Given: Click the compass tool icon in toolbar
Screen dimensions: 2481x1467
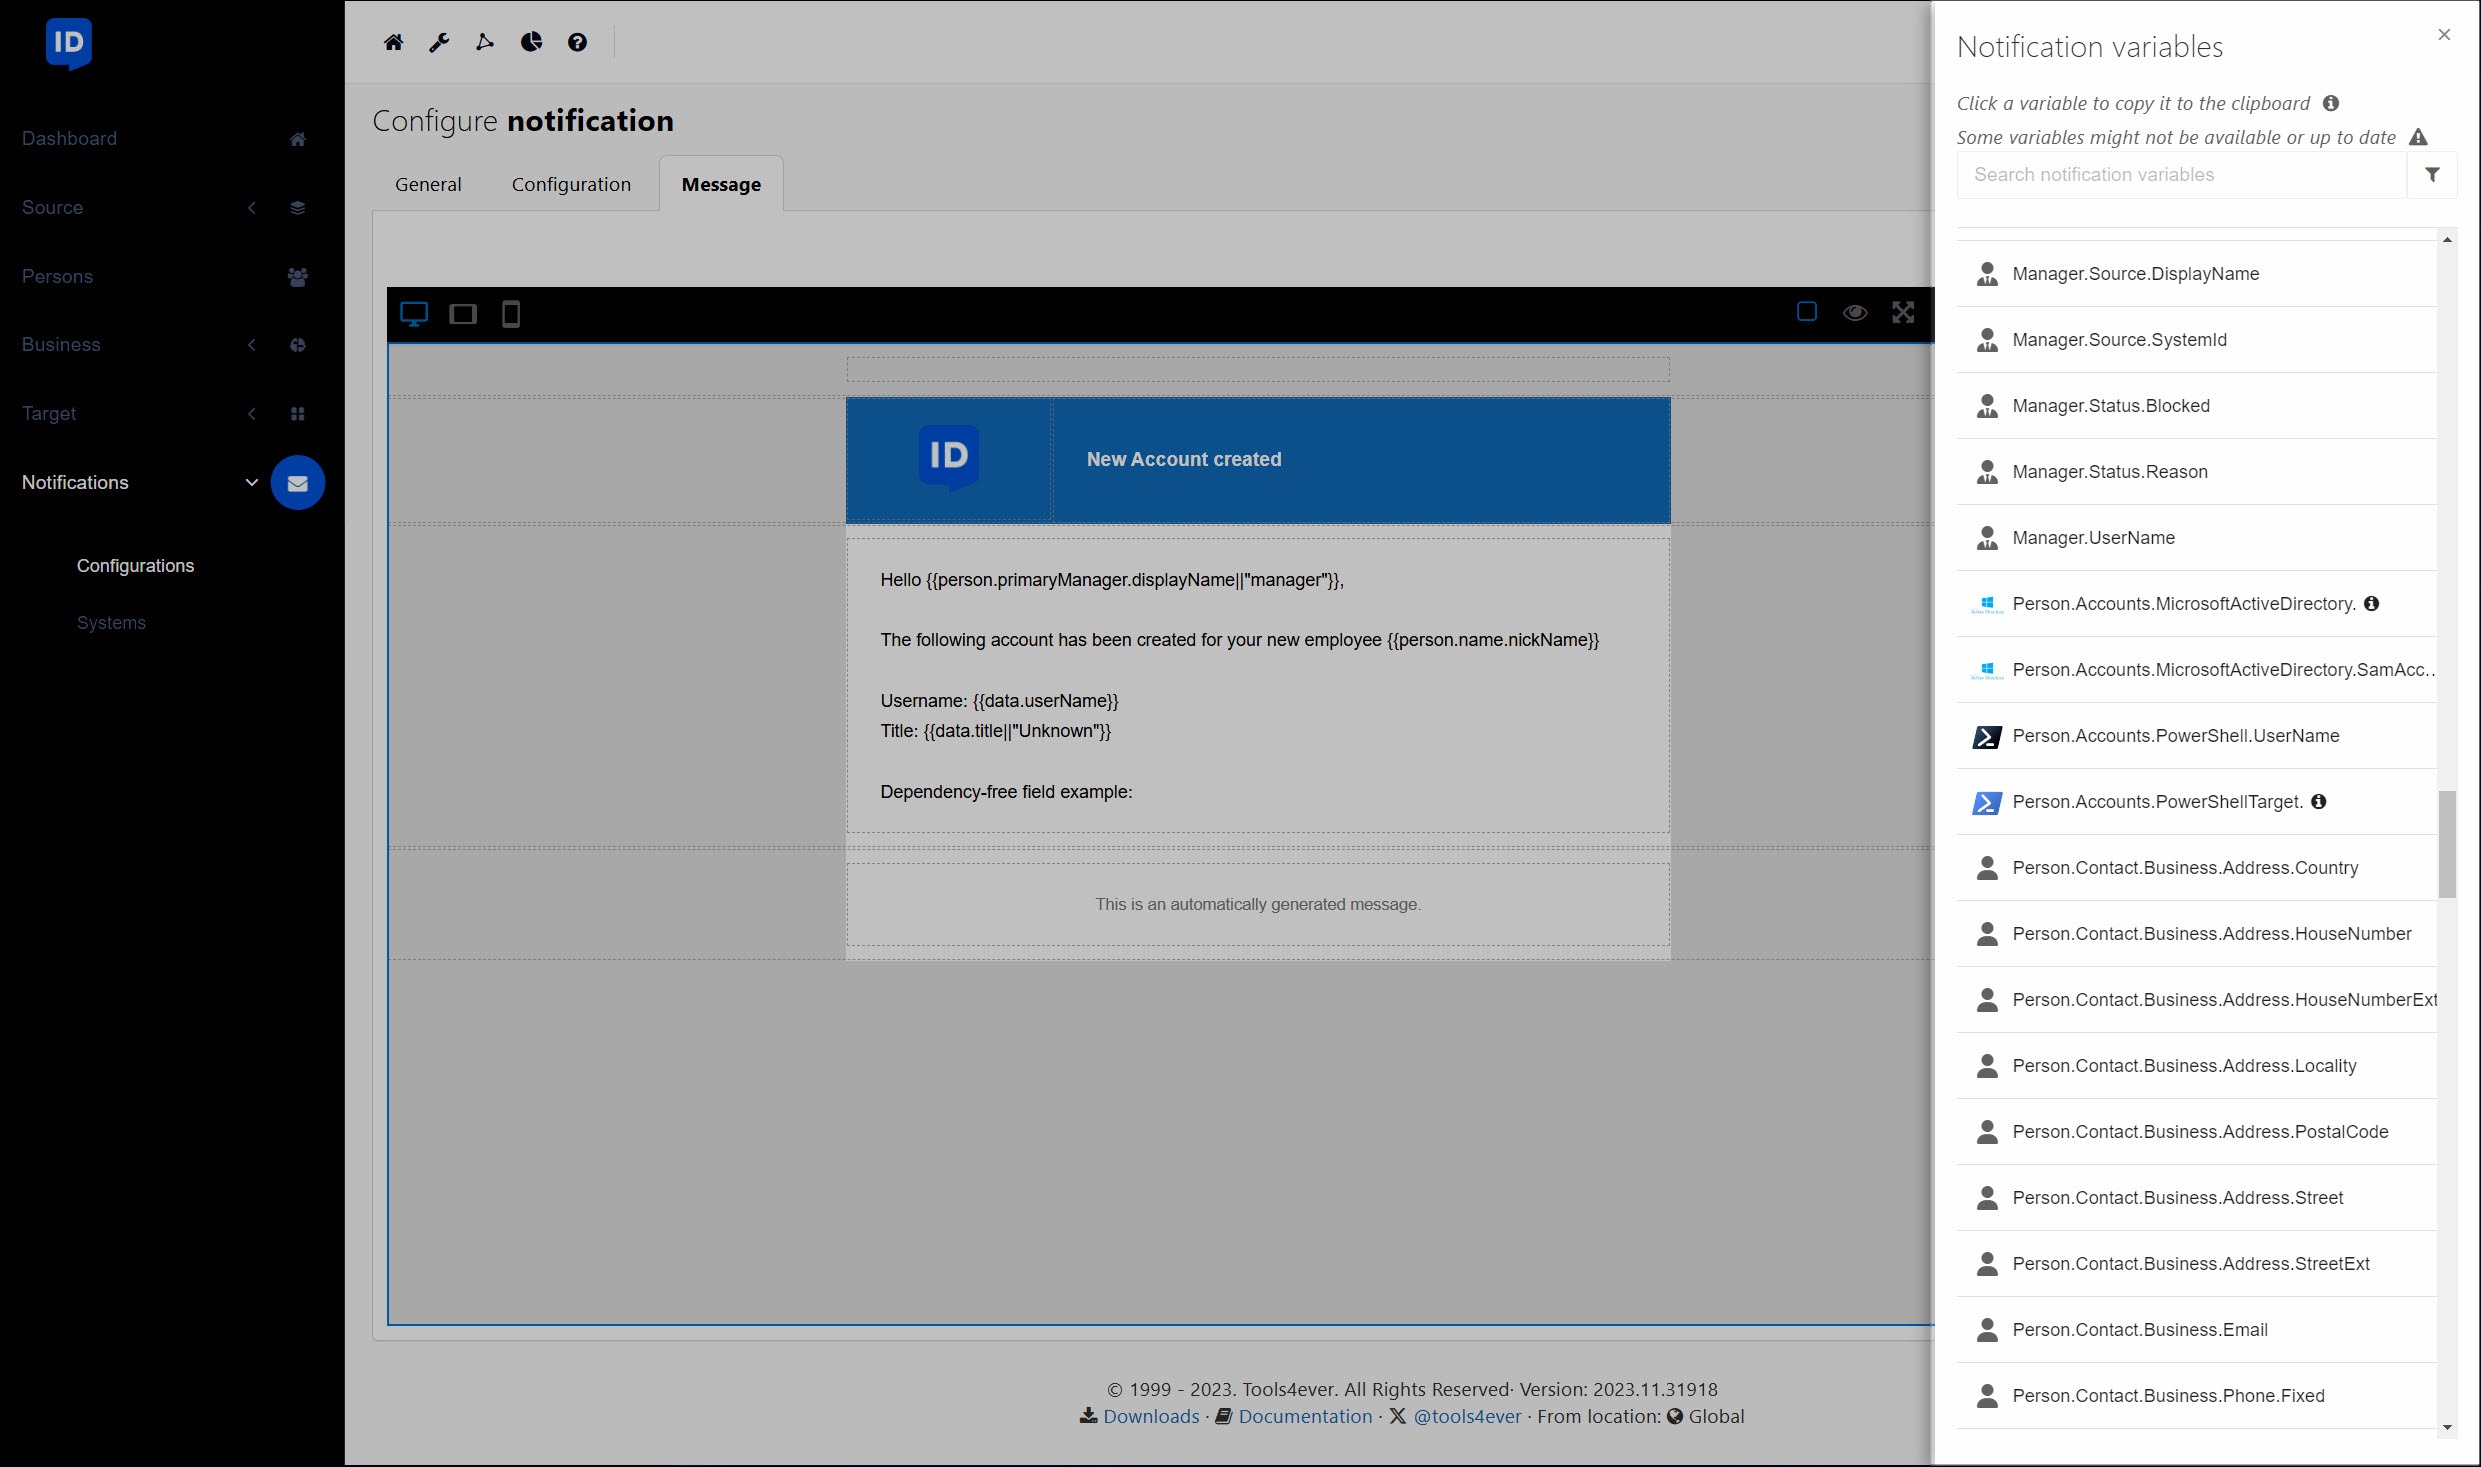Looking at the screenshot, I should [485, 42].
